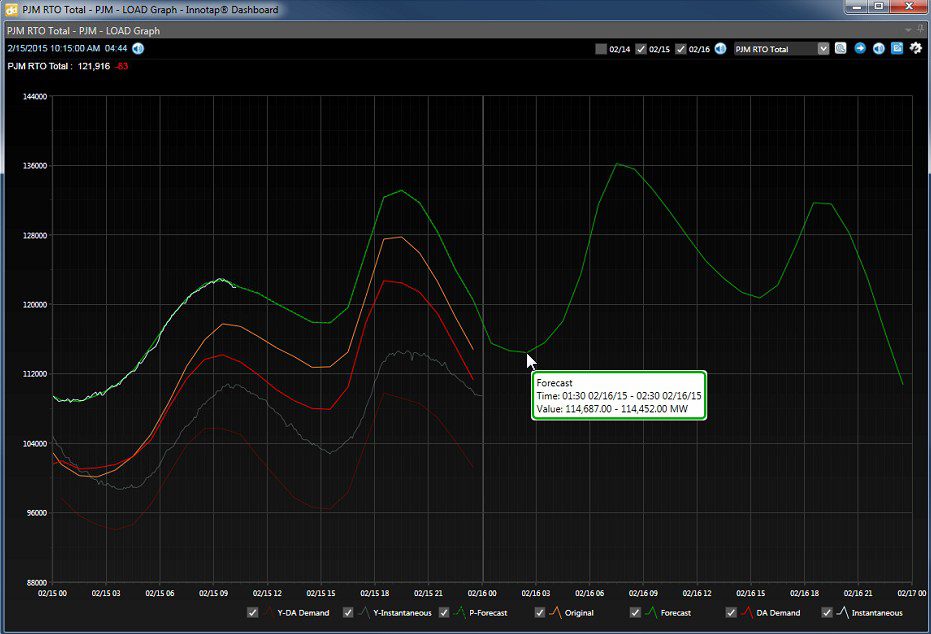Image resolution: width=931 pixels, height=634 pixels.
Task: Click the 02/15 21 x-axis label
Action: point(428,593)
